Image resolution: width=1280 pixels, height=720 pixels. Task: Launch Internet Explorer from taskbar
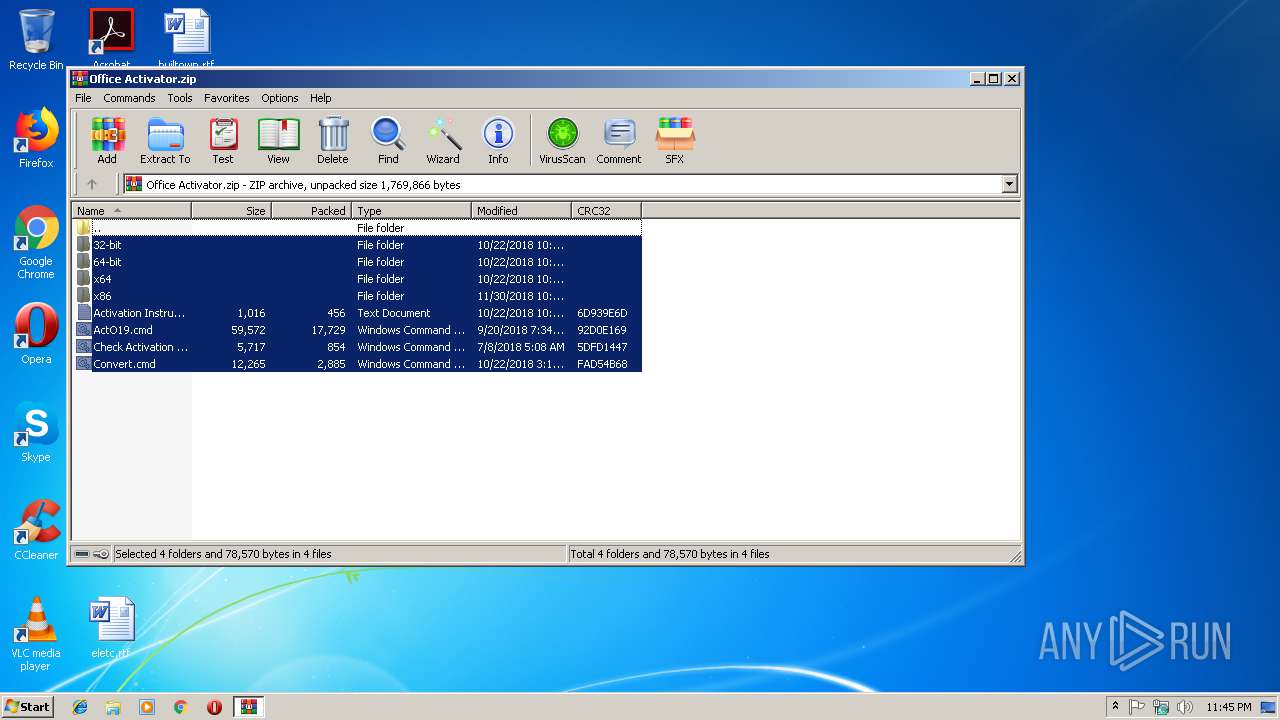click(80, 707)
